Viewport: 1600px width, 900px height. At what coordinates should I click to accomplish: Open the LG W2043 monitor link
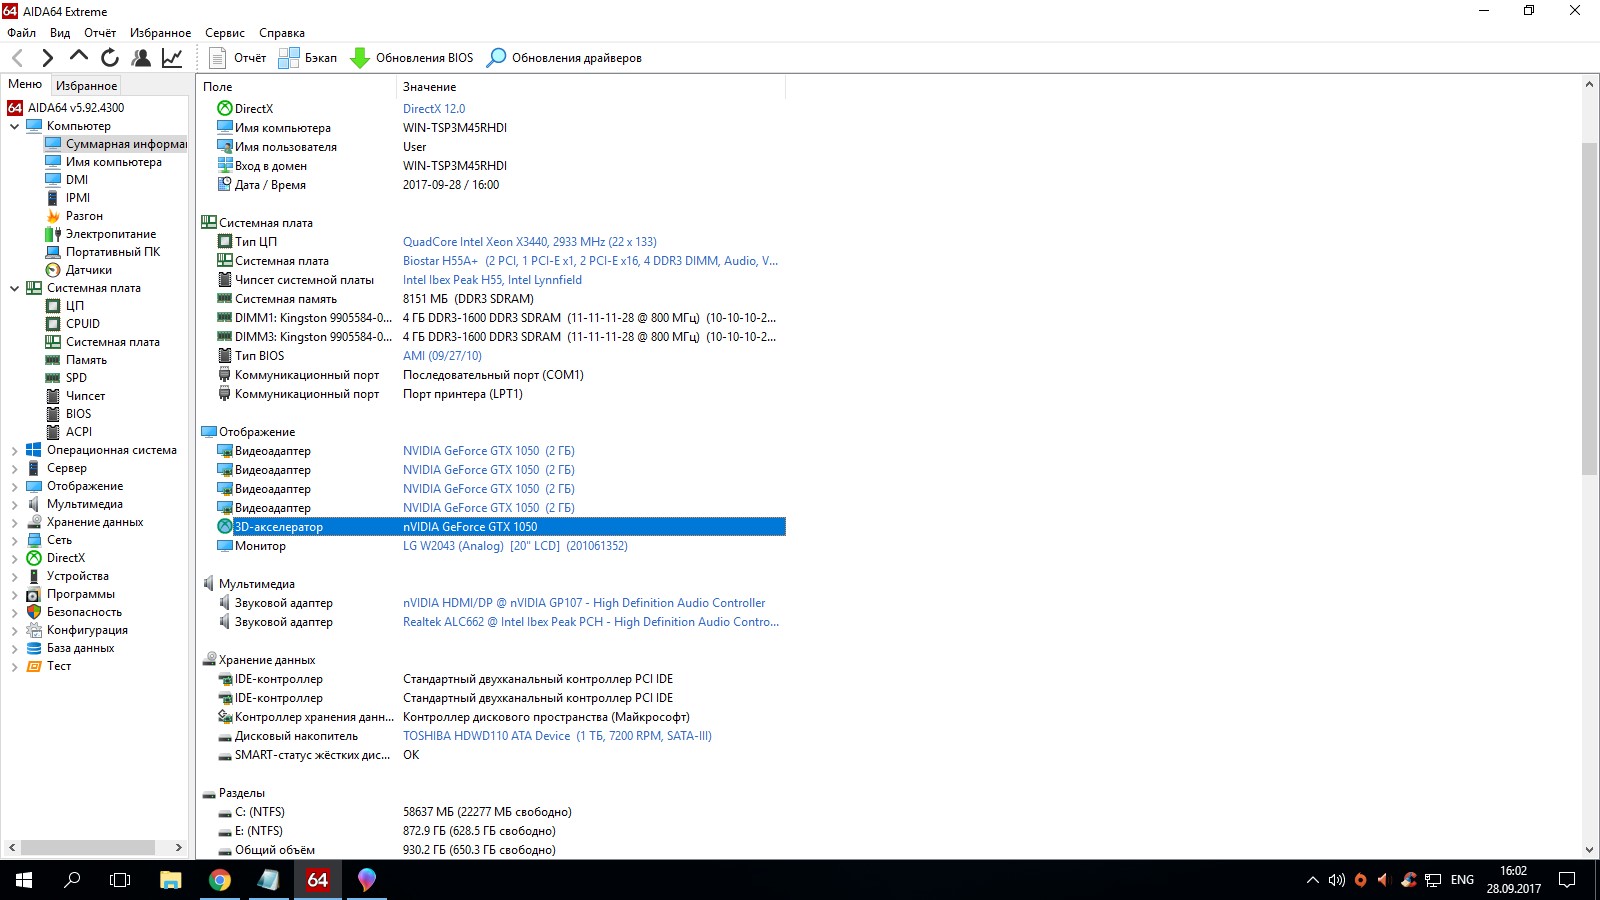[x=515, y=546]
